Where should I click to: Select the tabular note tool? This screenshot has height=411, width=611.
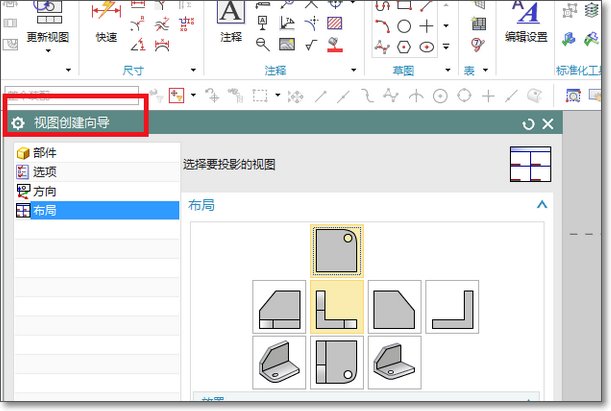click(479, 24)
